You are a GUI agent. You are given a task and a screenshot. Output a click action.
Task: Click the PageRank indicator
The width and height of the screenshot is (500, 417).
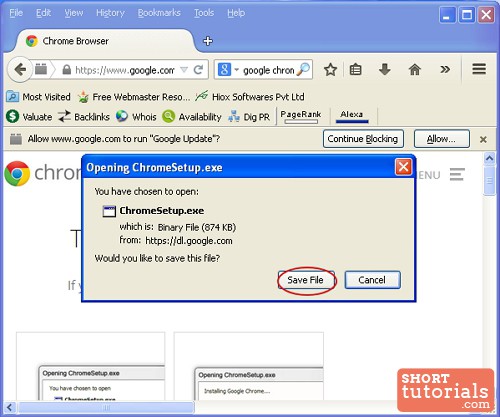coord(301,116)
